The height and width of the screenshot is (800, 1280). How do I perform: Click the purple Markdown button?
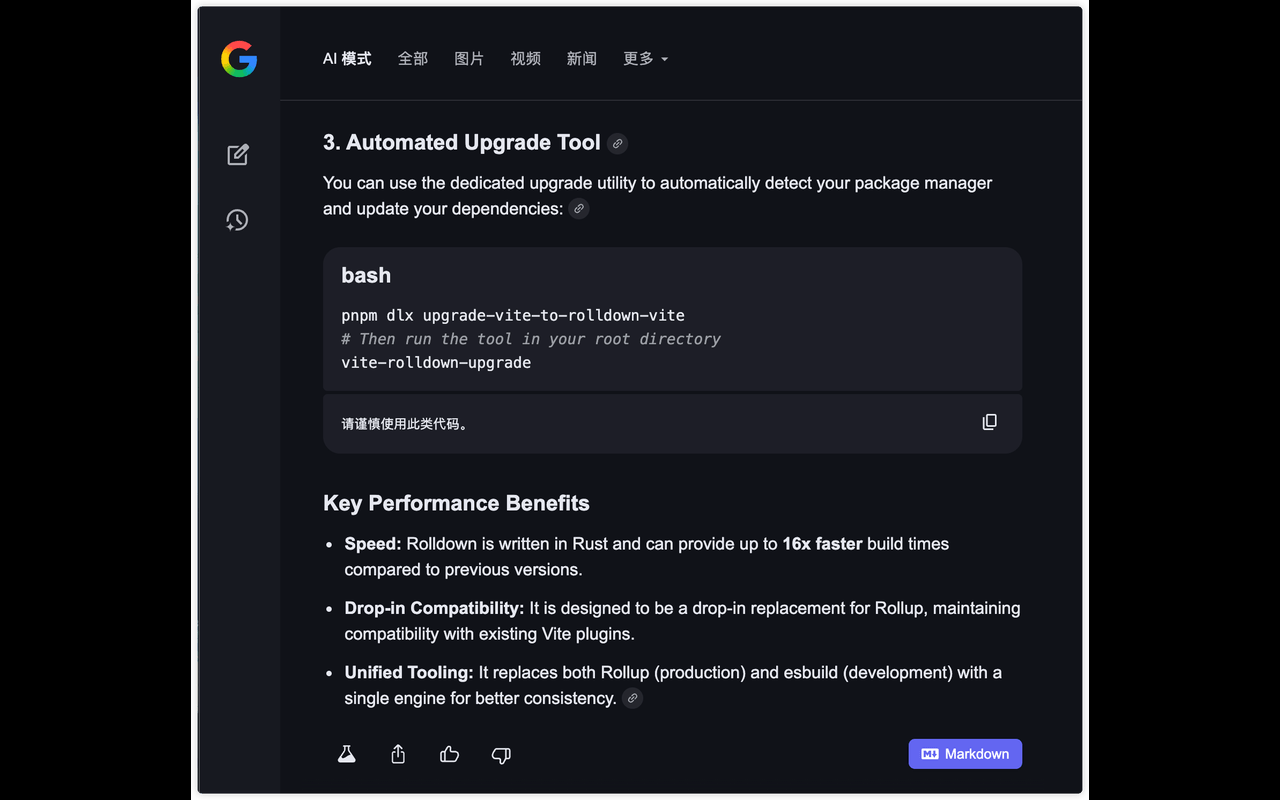pos(965,754)
